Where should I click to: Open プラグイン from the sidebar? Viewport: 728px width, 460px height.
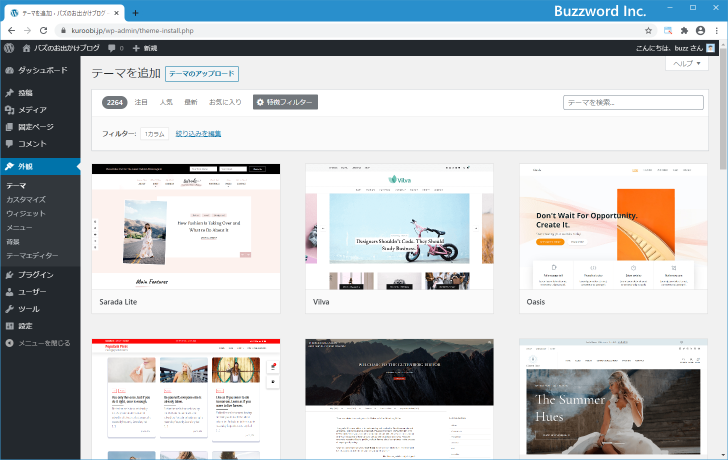pyautogui.click(x=35, y=274)
